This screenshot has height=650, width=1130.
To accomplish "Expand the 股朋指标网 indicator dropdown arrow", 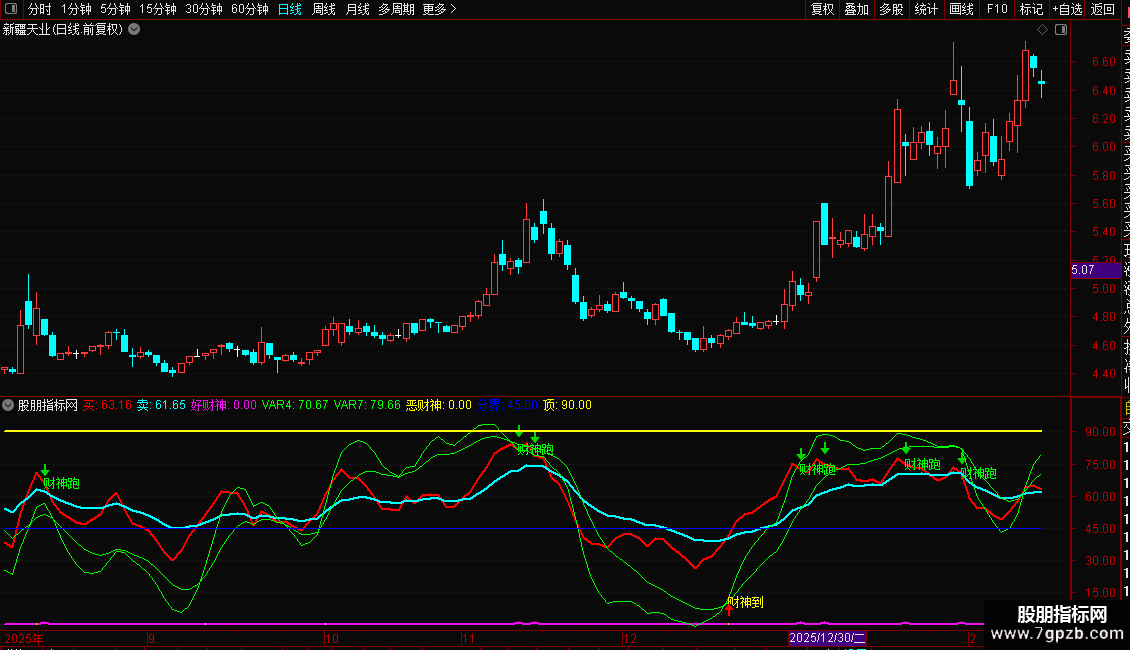I will [9, 405].
